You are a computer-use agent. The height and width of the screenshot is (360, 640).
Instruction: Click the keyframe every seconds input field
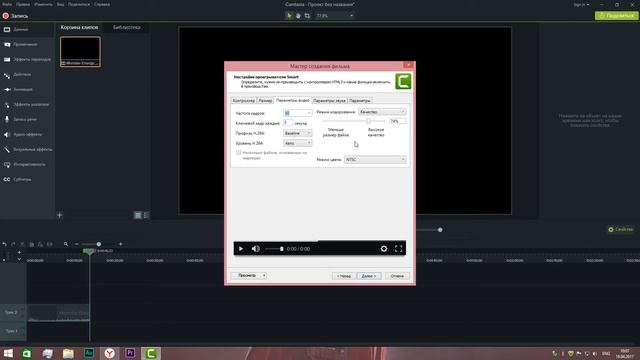[x=288, y=123]
